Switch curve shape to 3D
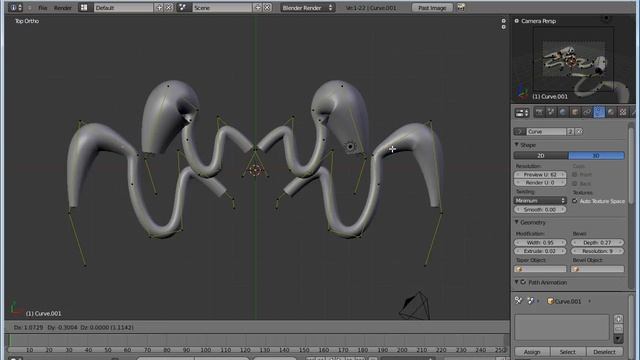 [x=596, y=156]
